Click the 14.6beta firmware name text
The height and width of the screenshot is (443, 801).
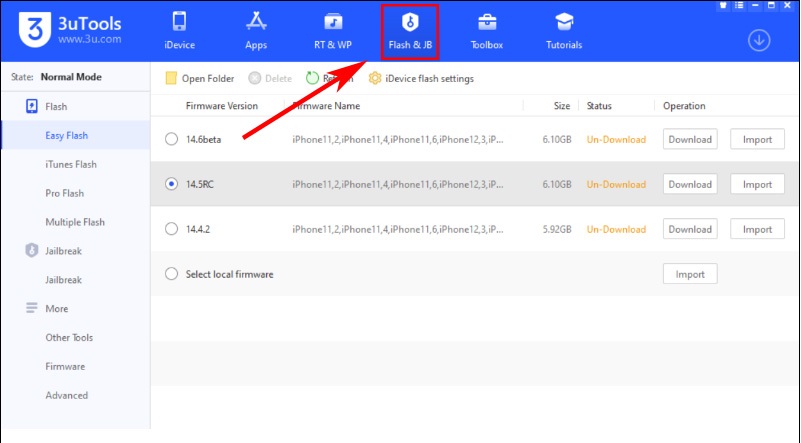397,139
